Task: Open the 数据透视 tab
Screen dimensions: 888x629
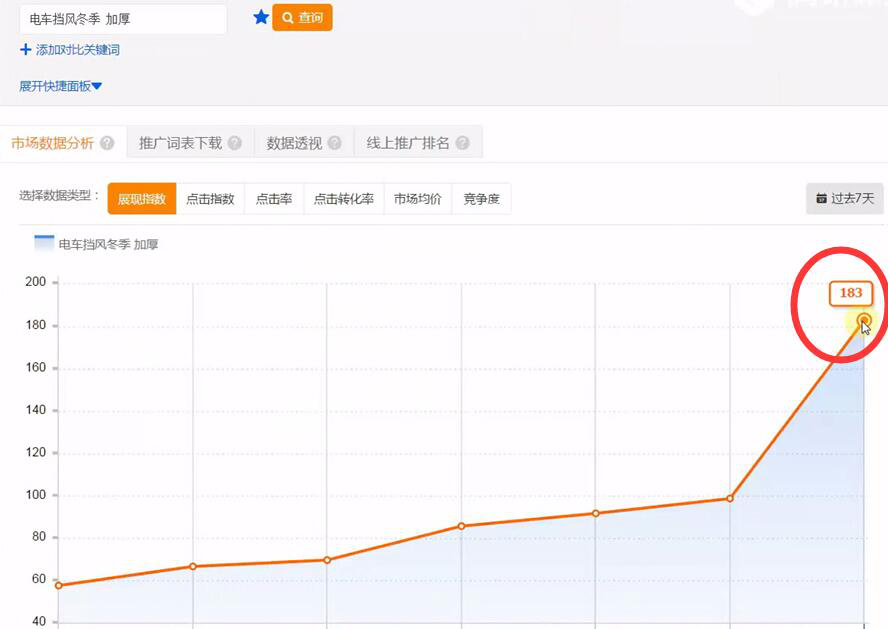Action: click(294, 143)
